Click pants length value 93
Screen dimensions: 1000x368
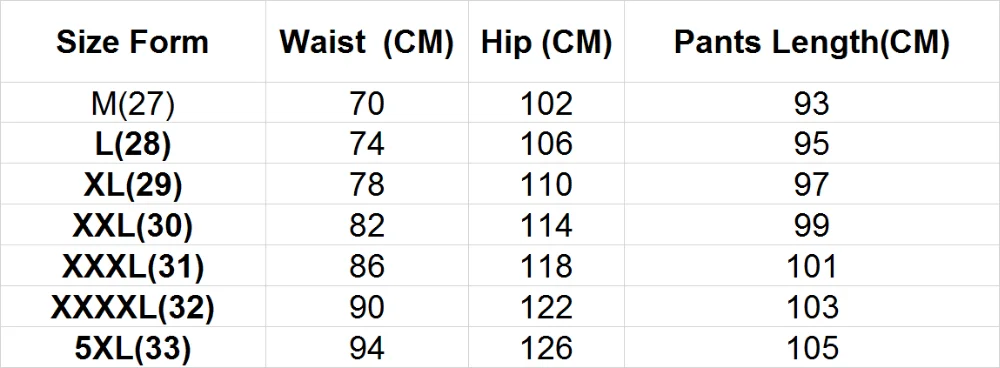coord(811,103)
